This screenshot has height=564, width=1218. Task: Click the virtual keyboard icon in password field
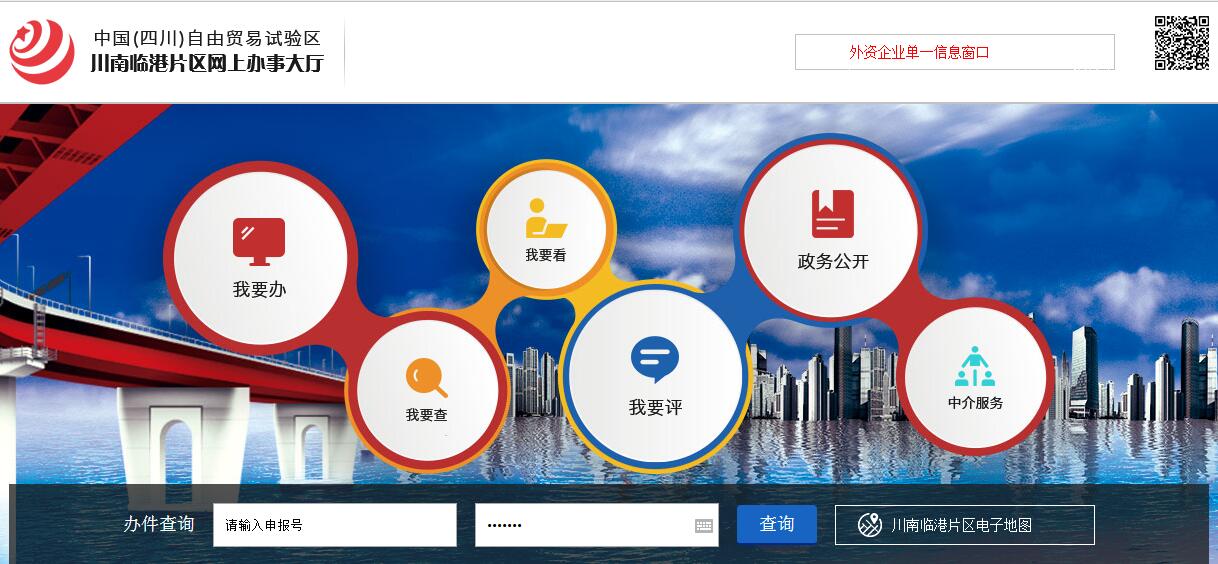704,526
